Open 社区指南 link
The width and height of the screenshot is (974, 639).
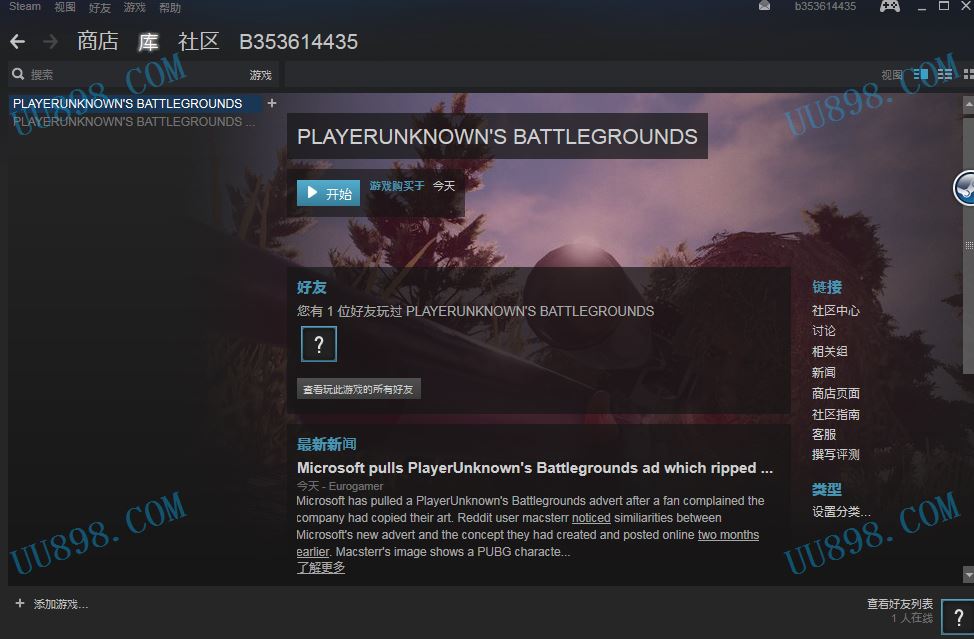pyautogui.click(x=835, y=414)
